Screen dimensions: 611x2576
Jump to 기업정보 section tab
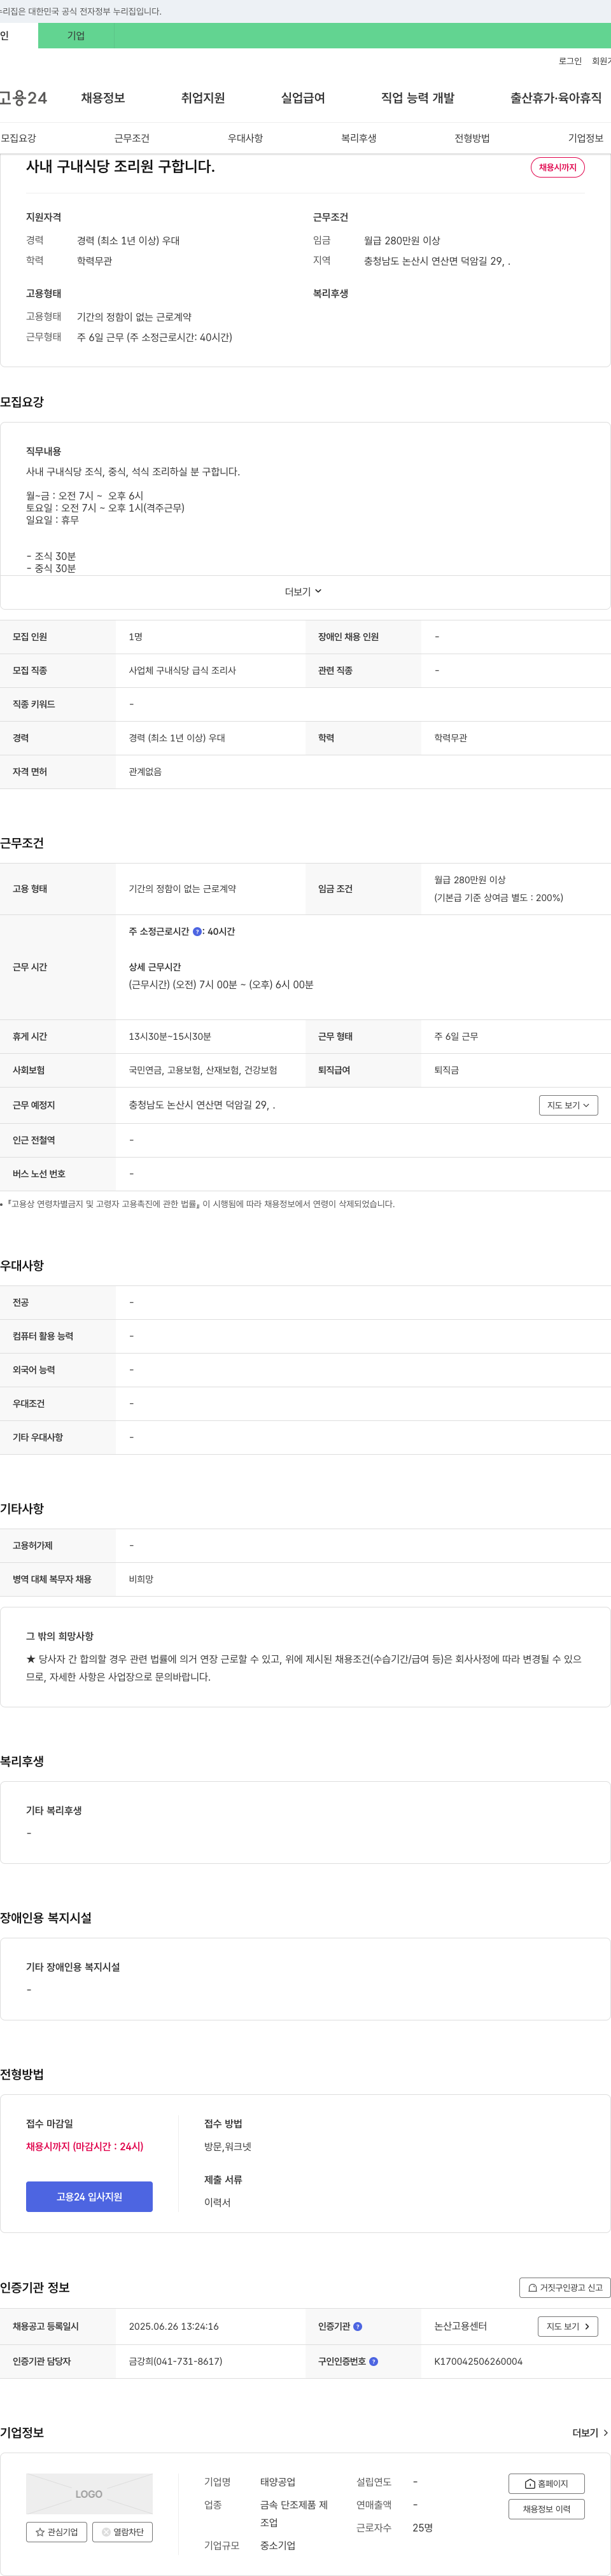point(586,138)
